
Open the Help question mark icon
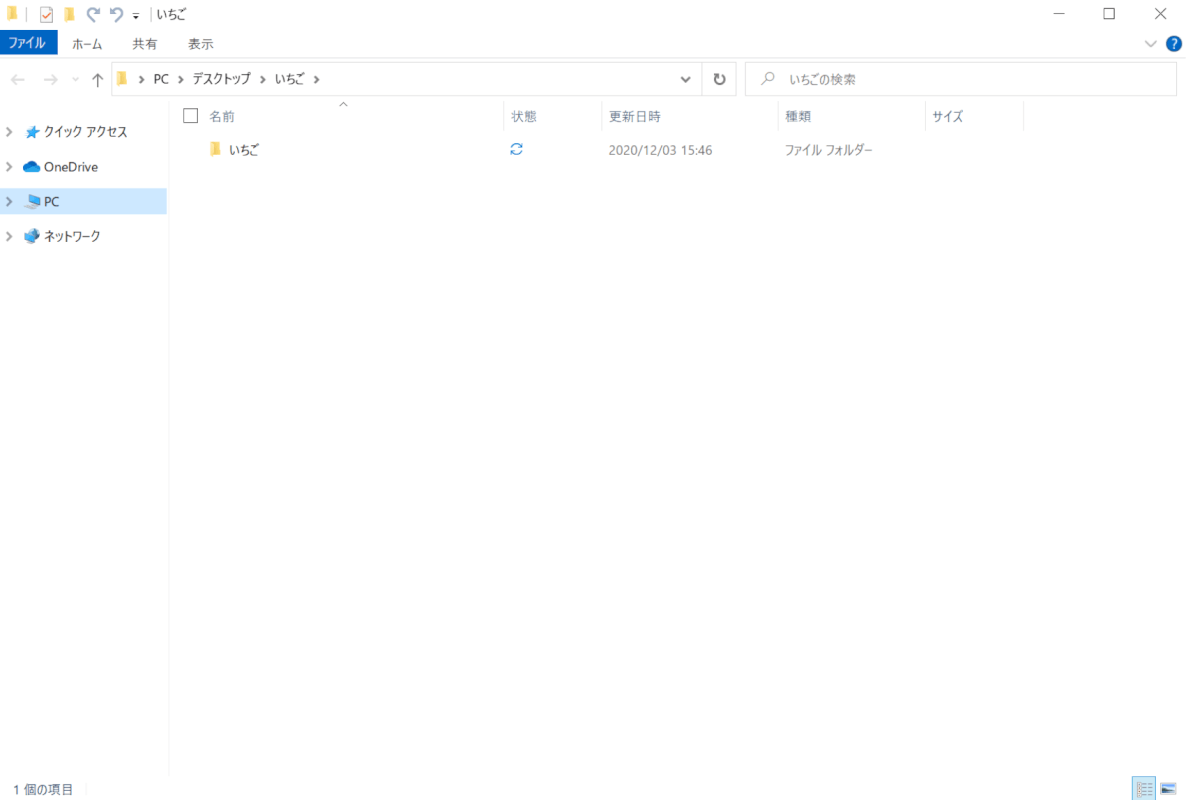point(1174,44)
